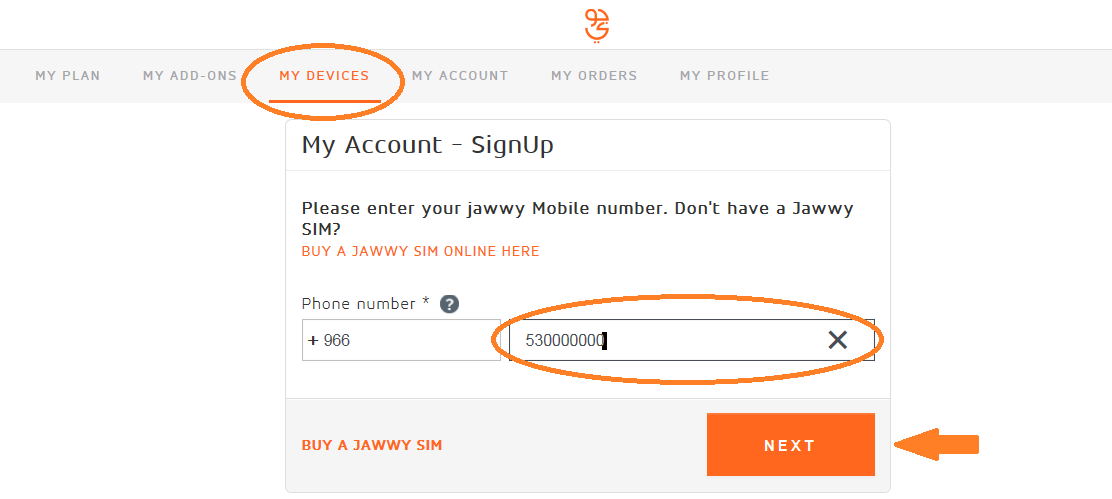The height and width of the screenshot is (499, 1112).
Task: Select the MY DEVICES tab
Action: click(x=324, y=76)
